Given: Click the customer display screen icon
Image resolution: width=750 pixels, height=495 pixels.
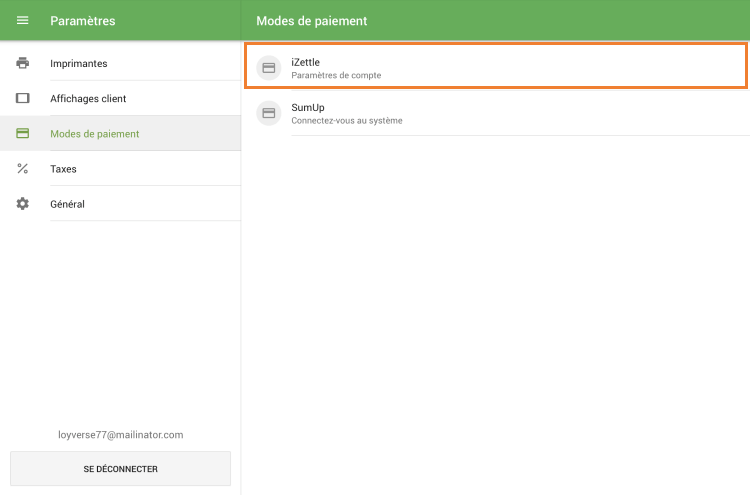Looking at the screenshot, I should 22,98.
